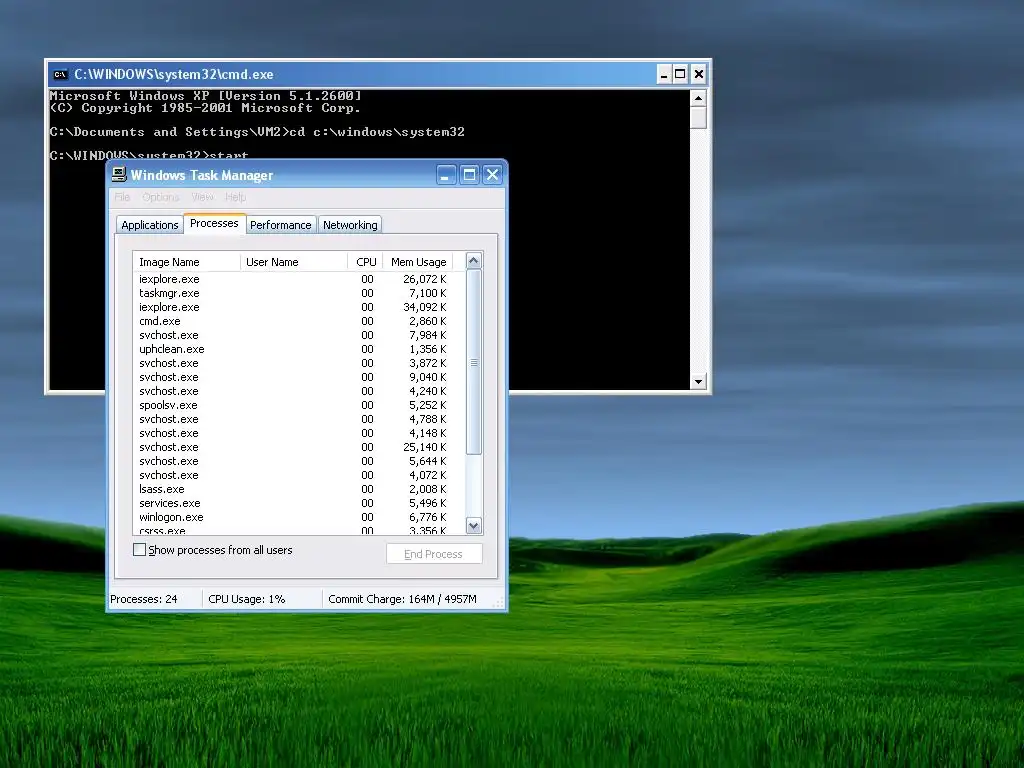Minimize the cmd.exe window
The height and width of the screenshot is (768, 1024).
(x=664, y=74)
